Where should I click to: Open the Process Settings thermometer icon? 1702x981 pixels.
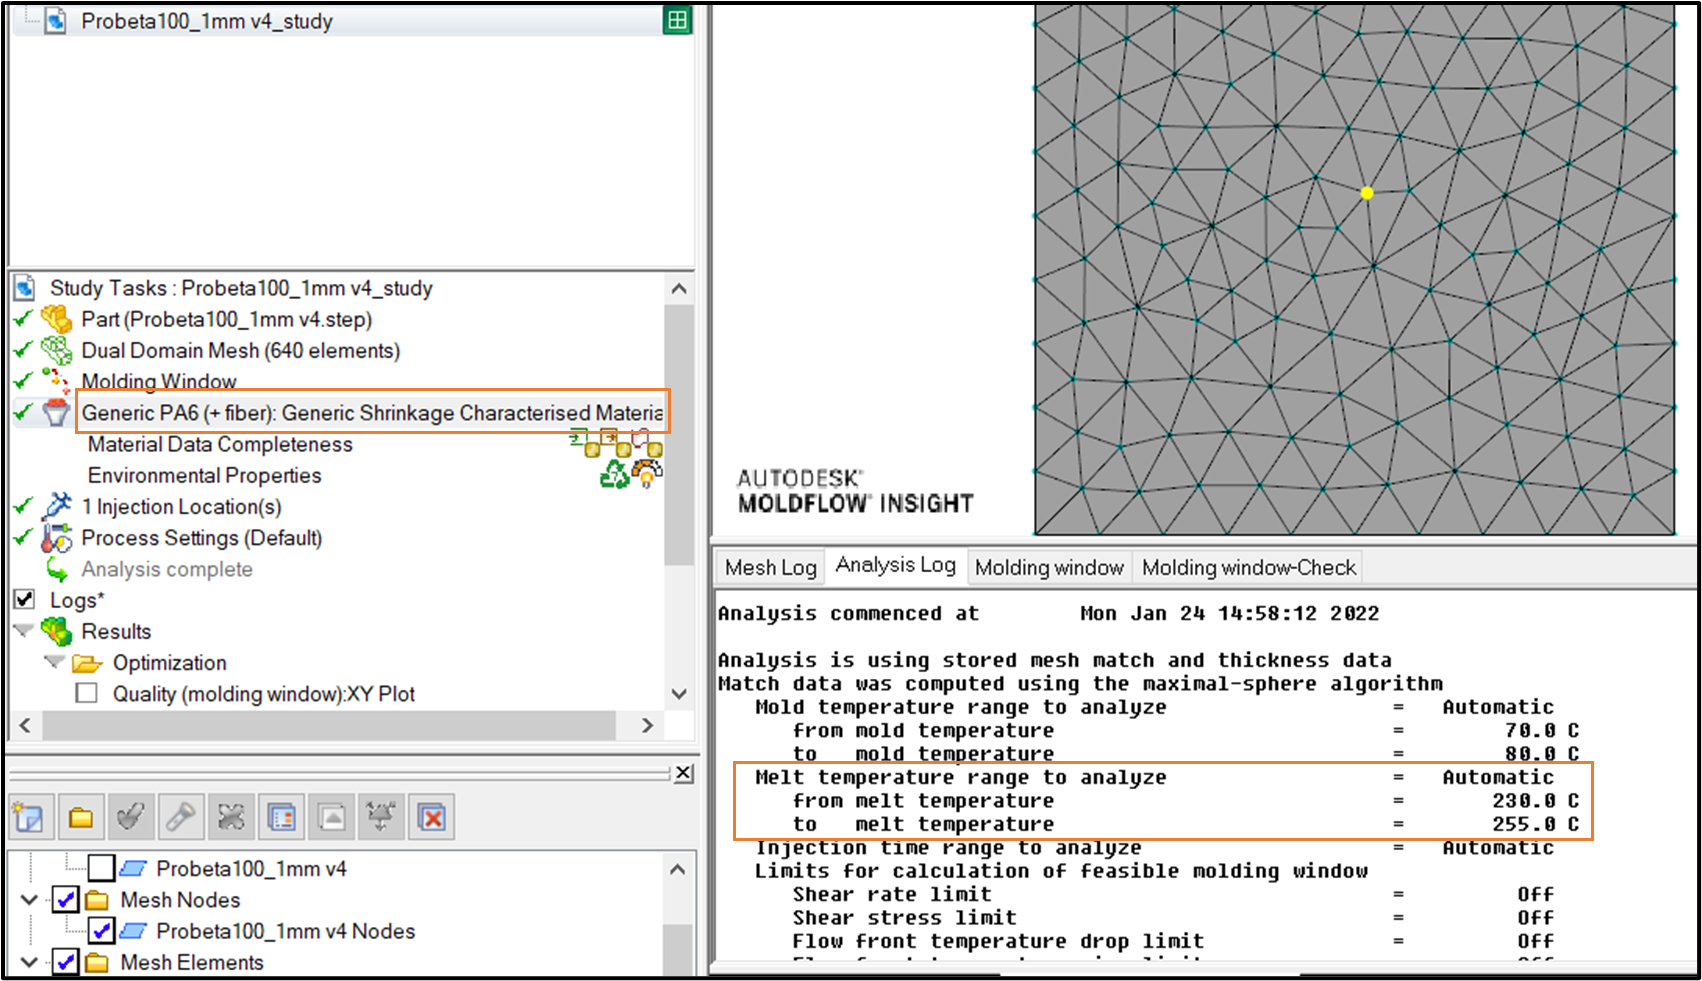[x=58, y=537]
